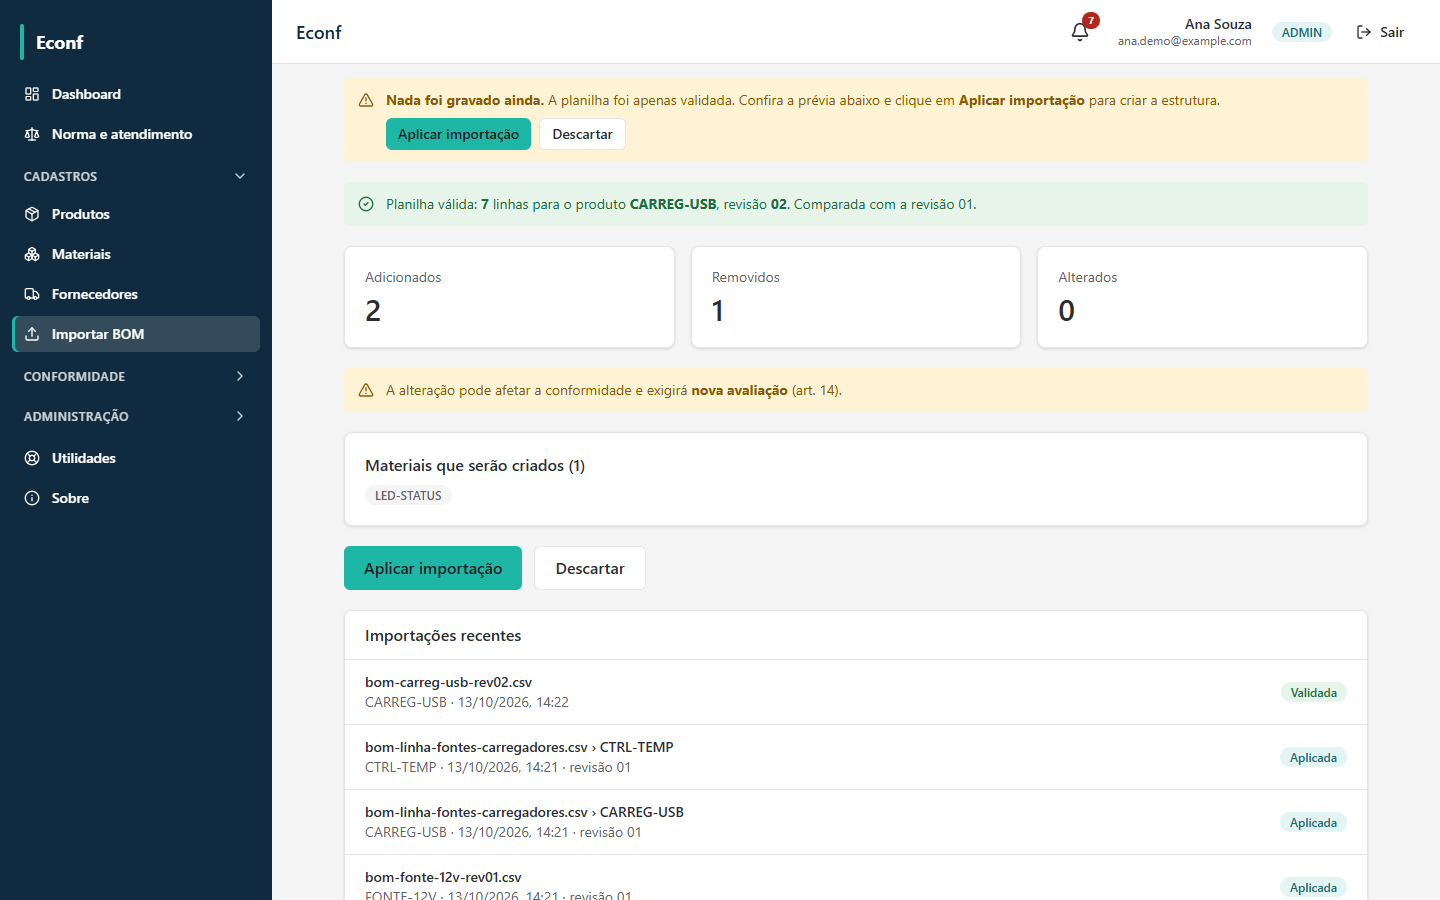This screenshot has height=900, width=1440.
Task: Click the Fornecedores truck icon
Action: click(32, 294)
